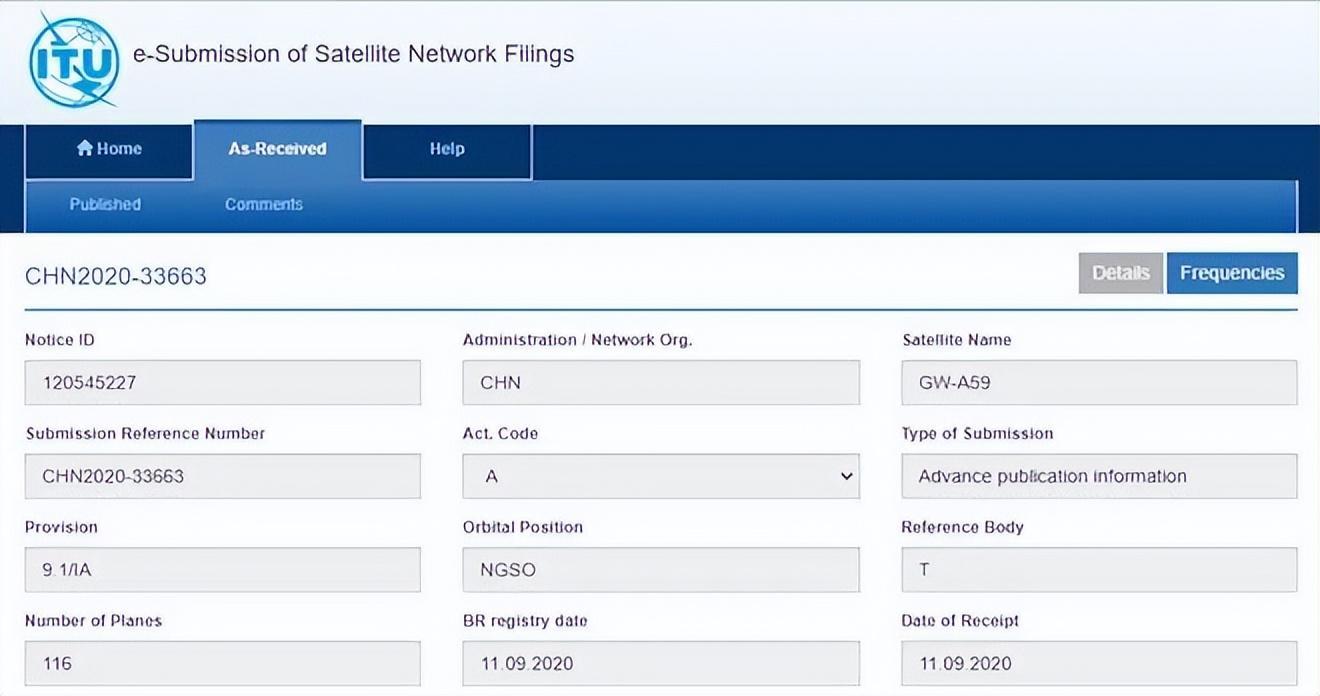Click the Administration / Network Org. field
This screenshot has height=696, width=1320.
(660, 382)
